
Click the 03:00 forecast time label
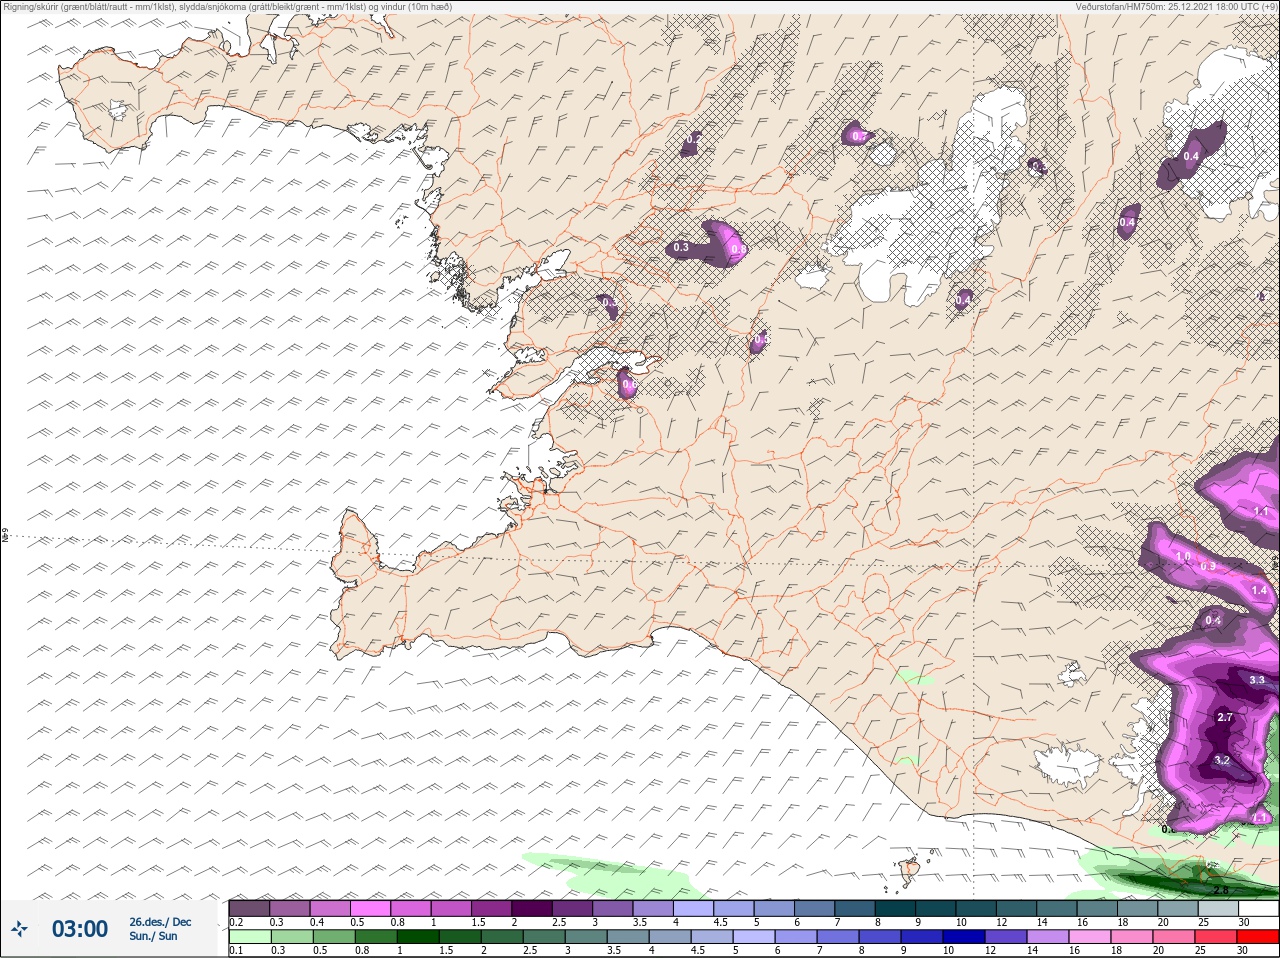80,929
